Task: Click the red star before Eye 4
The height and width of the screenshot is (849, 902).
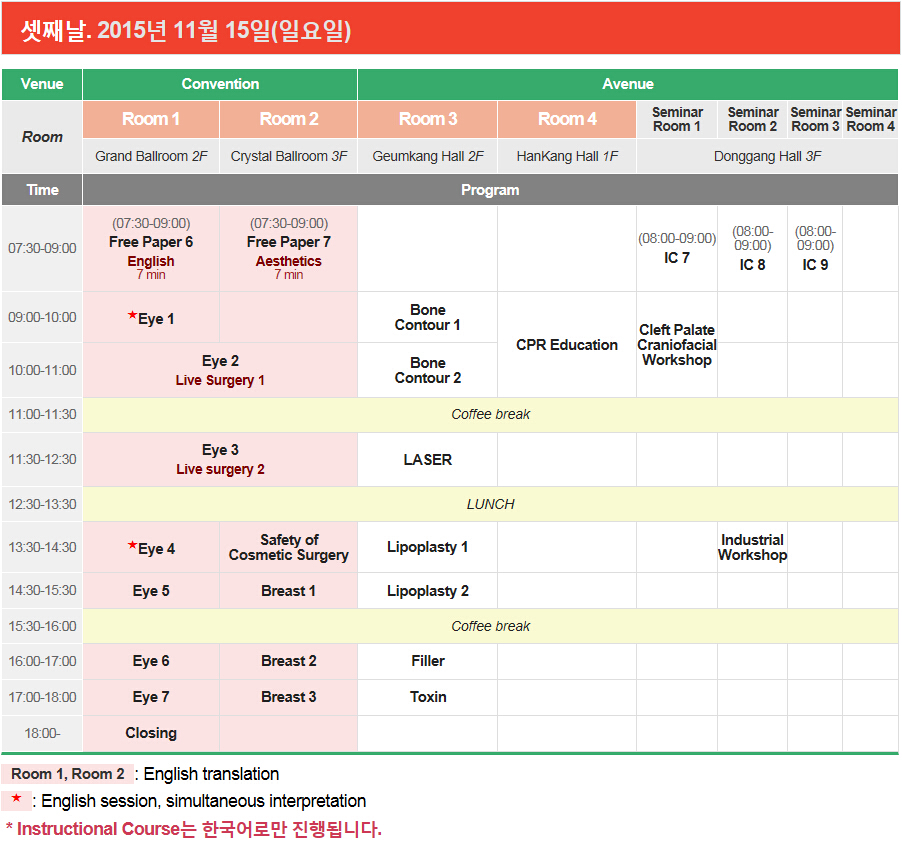Action: [x=132, y=545]
